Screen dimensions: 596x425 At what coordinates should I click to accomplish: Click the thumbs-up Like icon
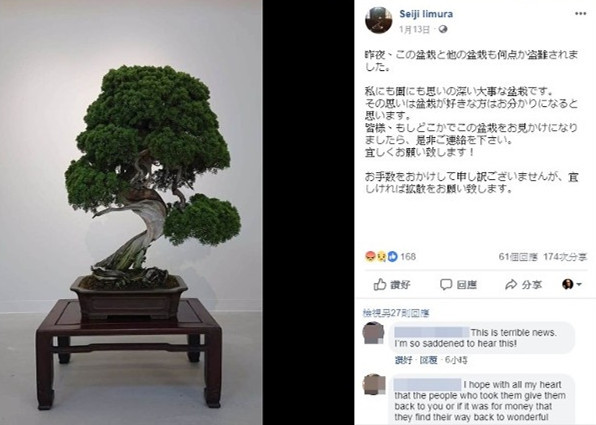[x=380, y=284]
